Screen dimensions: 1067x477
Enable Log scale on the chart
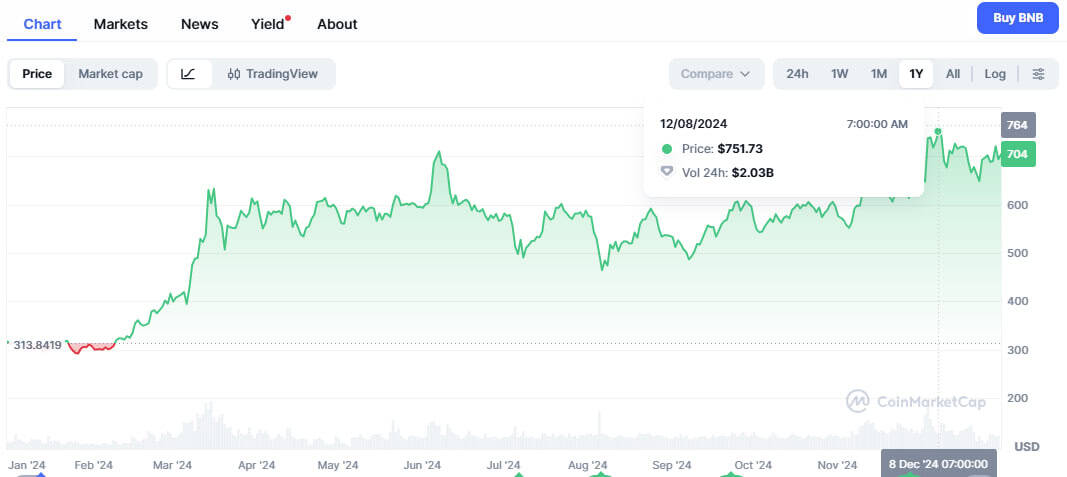click(995, 74)
